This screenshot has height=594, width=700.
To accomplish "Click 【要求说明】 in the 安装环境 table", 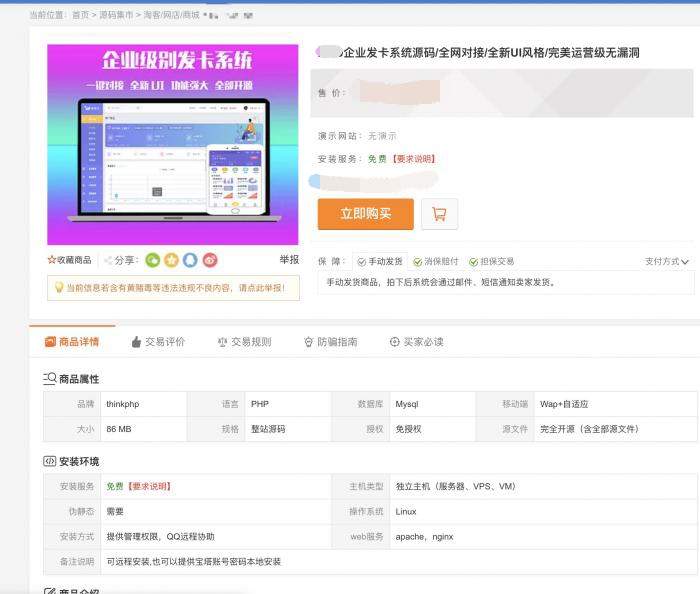I will pyautogui.click(x=149, y=486).
